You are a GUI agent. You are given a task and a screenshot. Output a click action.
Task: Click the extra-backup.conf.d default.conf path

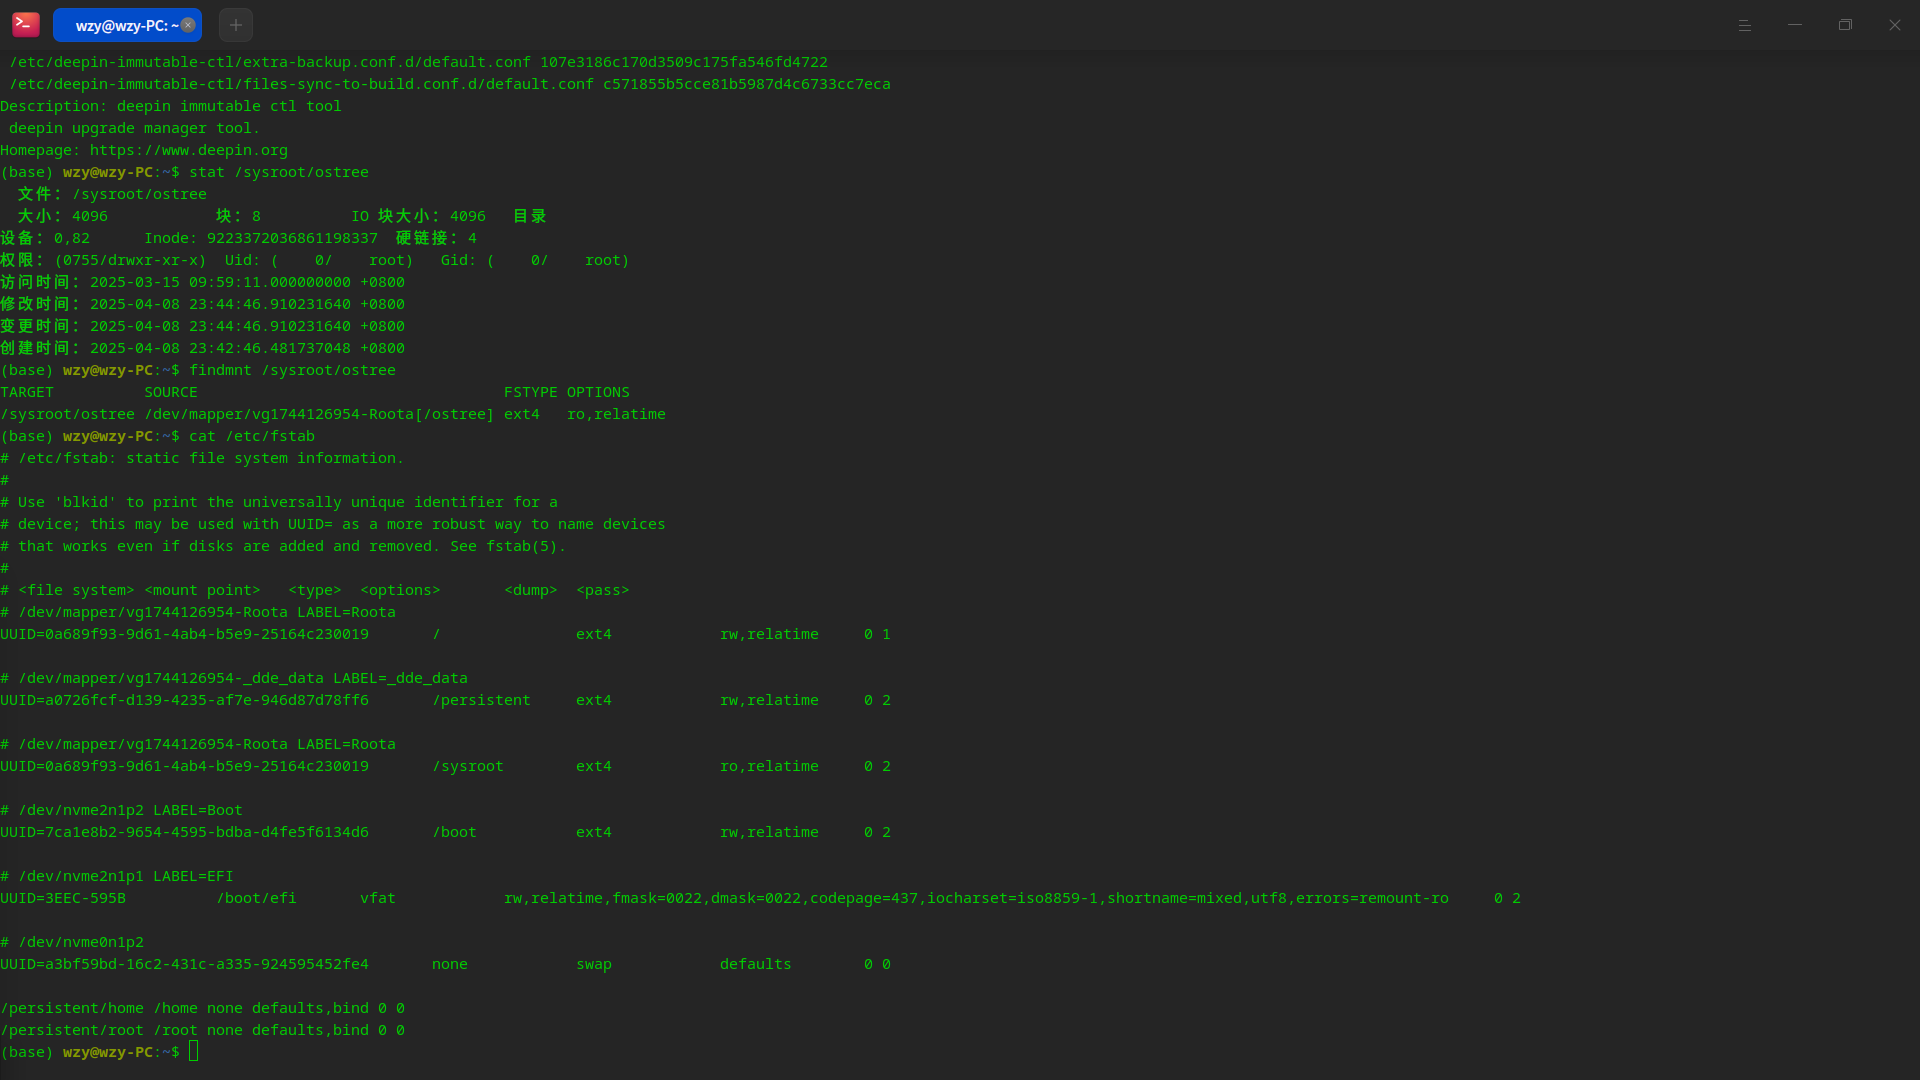pyautogui.click(x=270, y=62)
